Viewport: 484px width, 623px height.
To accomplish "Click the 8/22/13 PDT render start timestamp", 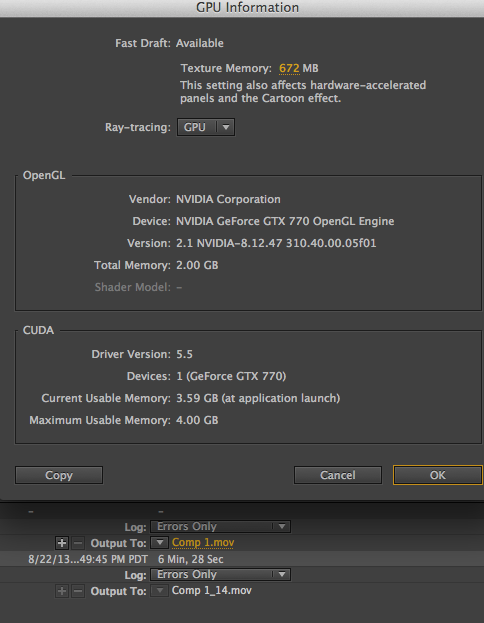I will [x=87, y=559].
